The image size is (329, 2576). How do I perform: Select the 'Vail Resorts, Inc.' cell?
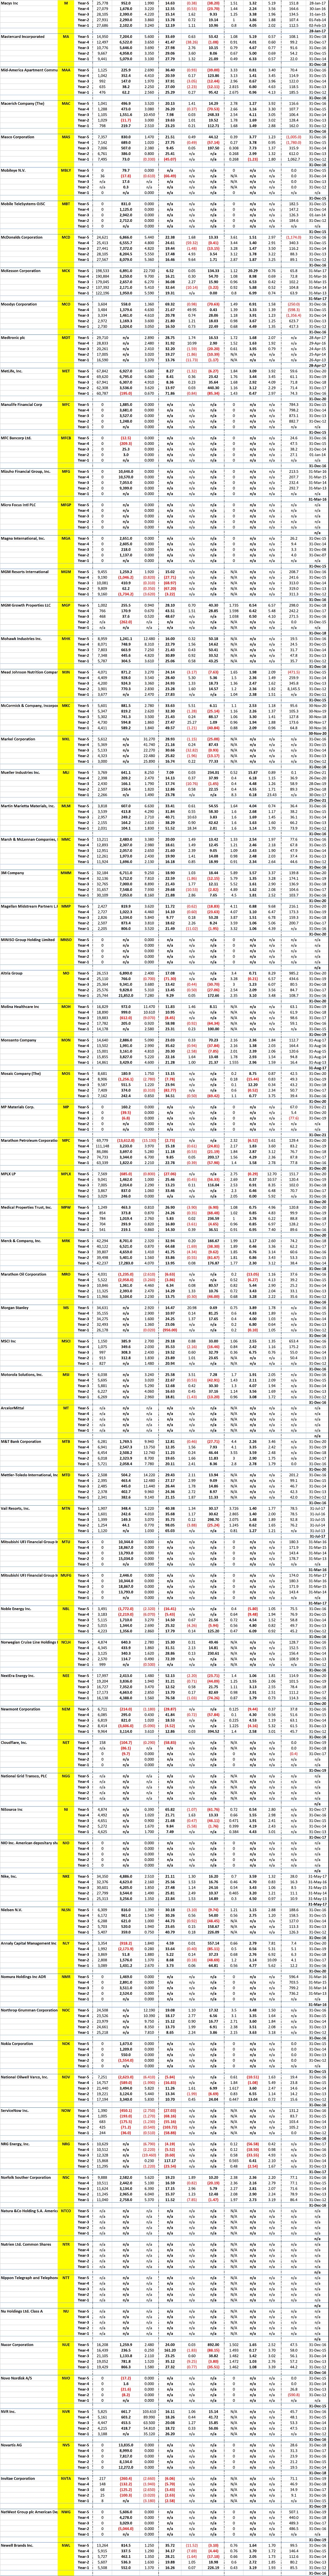(x=29, y=1509)
